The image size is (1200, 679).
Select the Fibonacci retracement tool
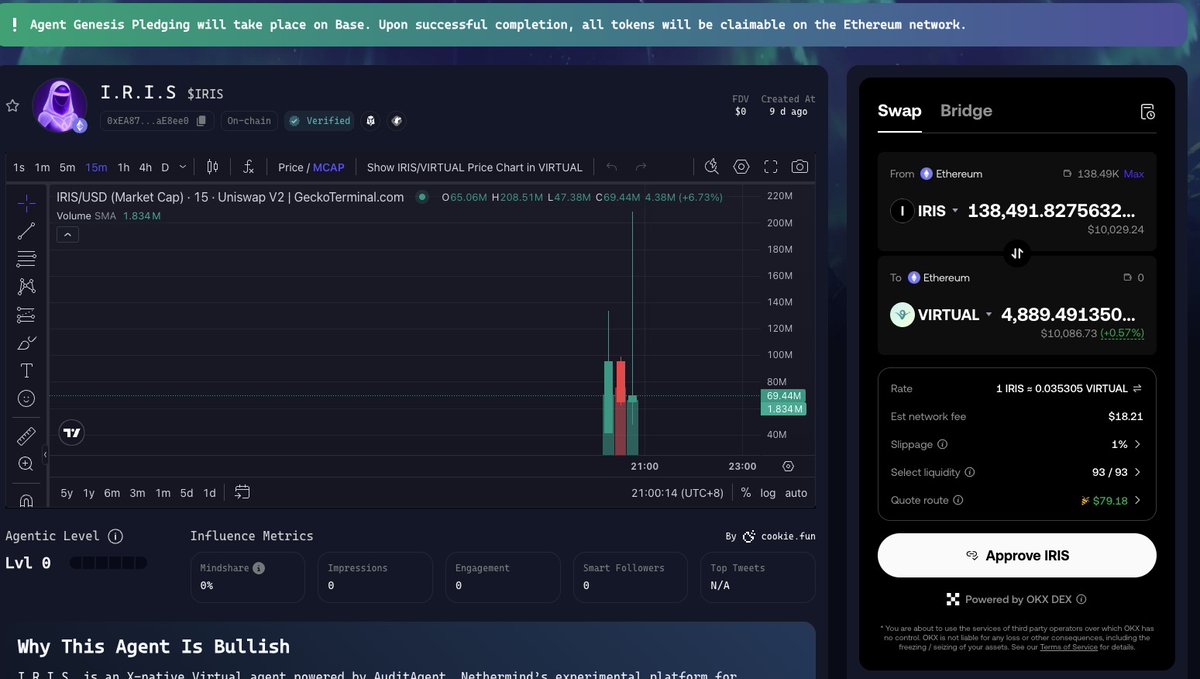27,259
